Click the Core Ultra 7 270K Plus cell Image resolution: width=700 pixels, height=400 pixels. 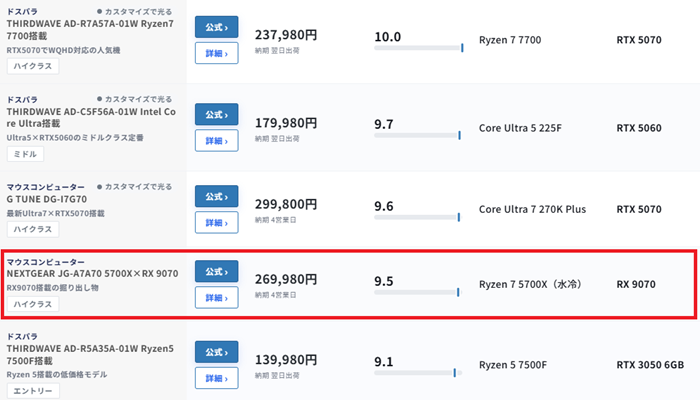click(532, 209)
